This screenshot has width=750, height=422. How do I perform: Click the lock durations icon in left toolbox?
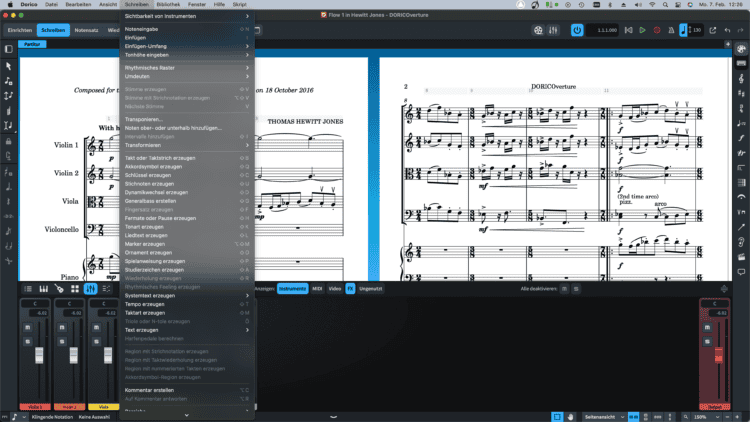[x=9, y=142]
